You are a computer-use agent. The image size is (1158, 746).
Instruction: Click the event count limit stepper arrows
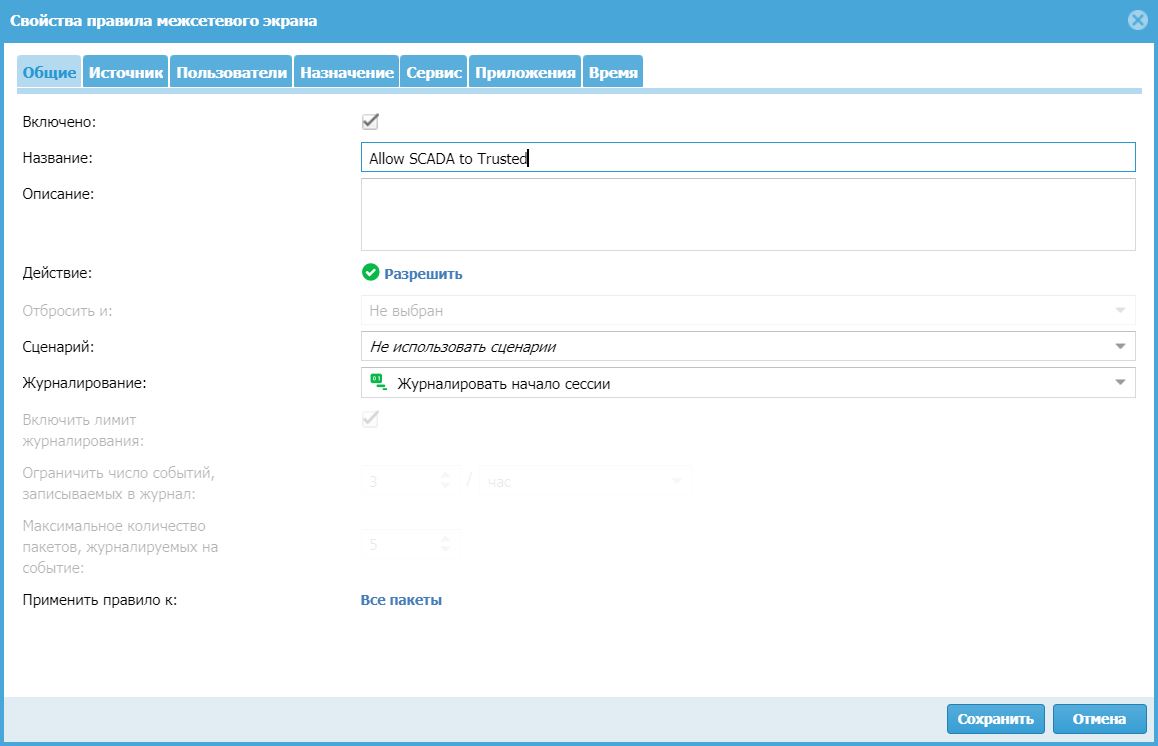445,481
